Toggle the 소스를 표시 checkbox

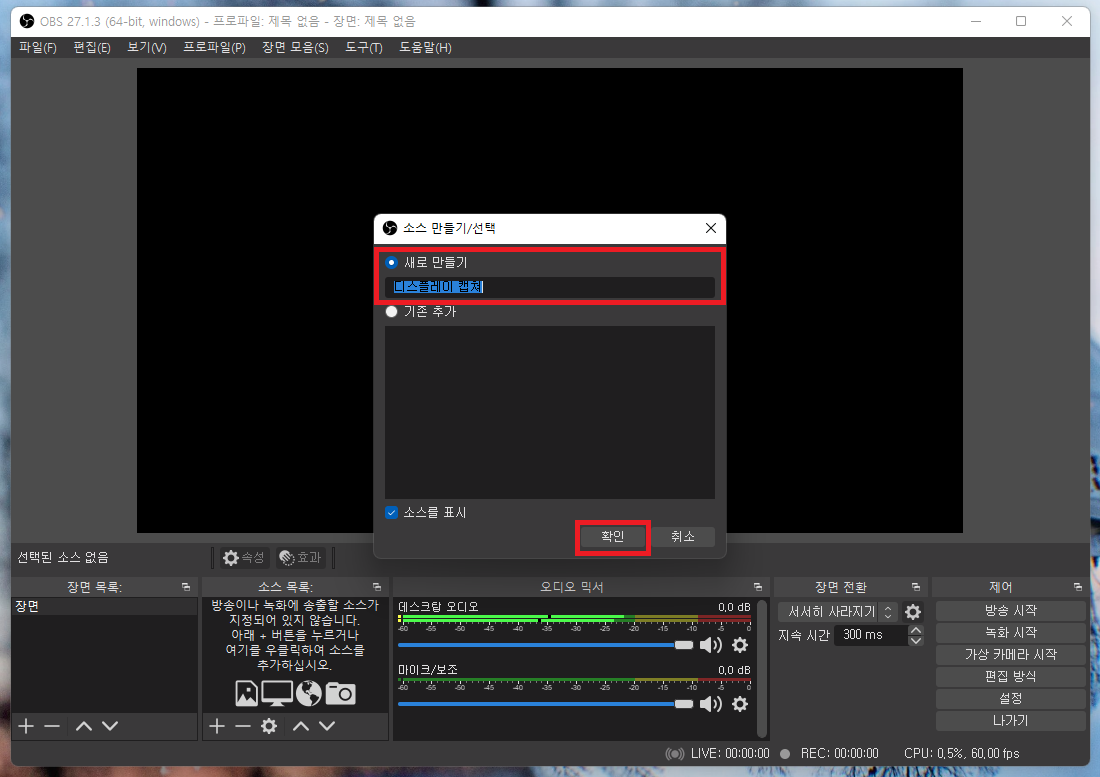coord(391,513)
